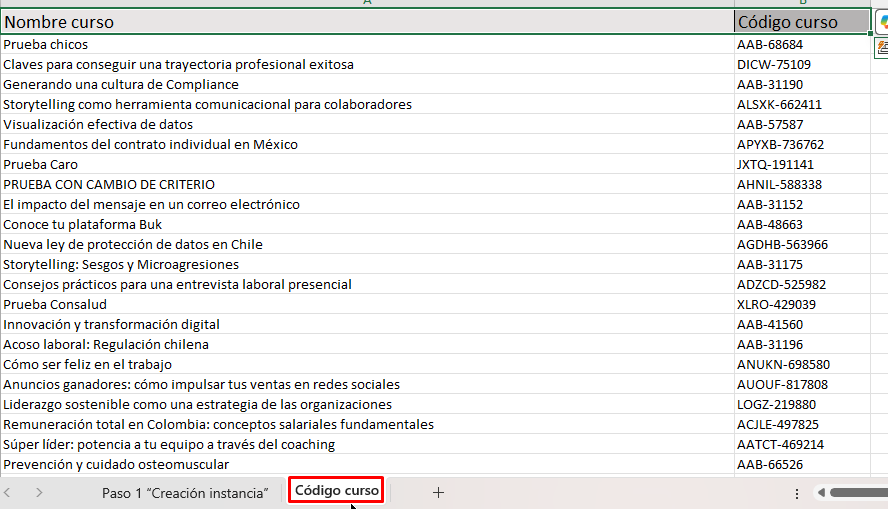Select the Conoce tu plataforma Buk cell
This screenshot has width=888, height=509.
(366, 224)
